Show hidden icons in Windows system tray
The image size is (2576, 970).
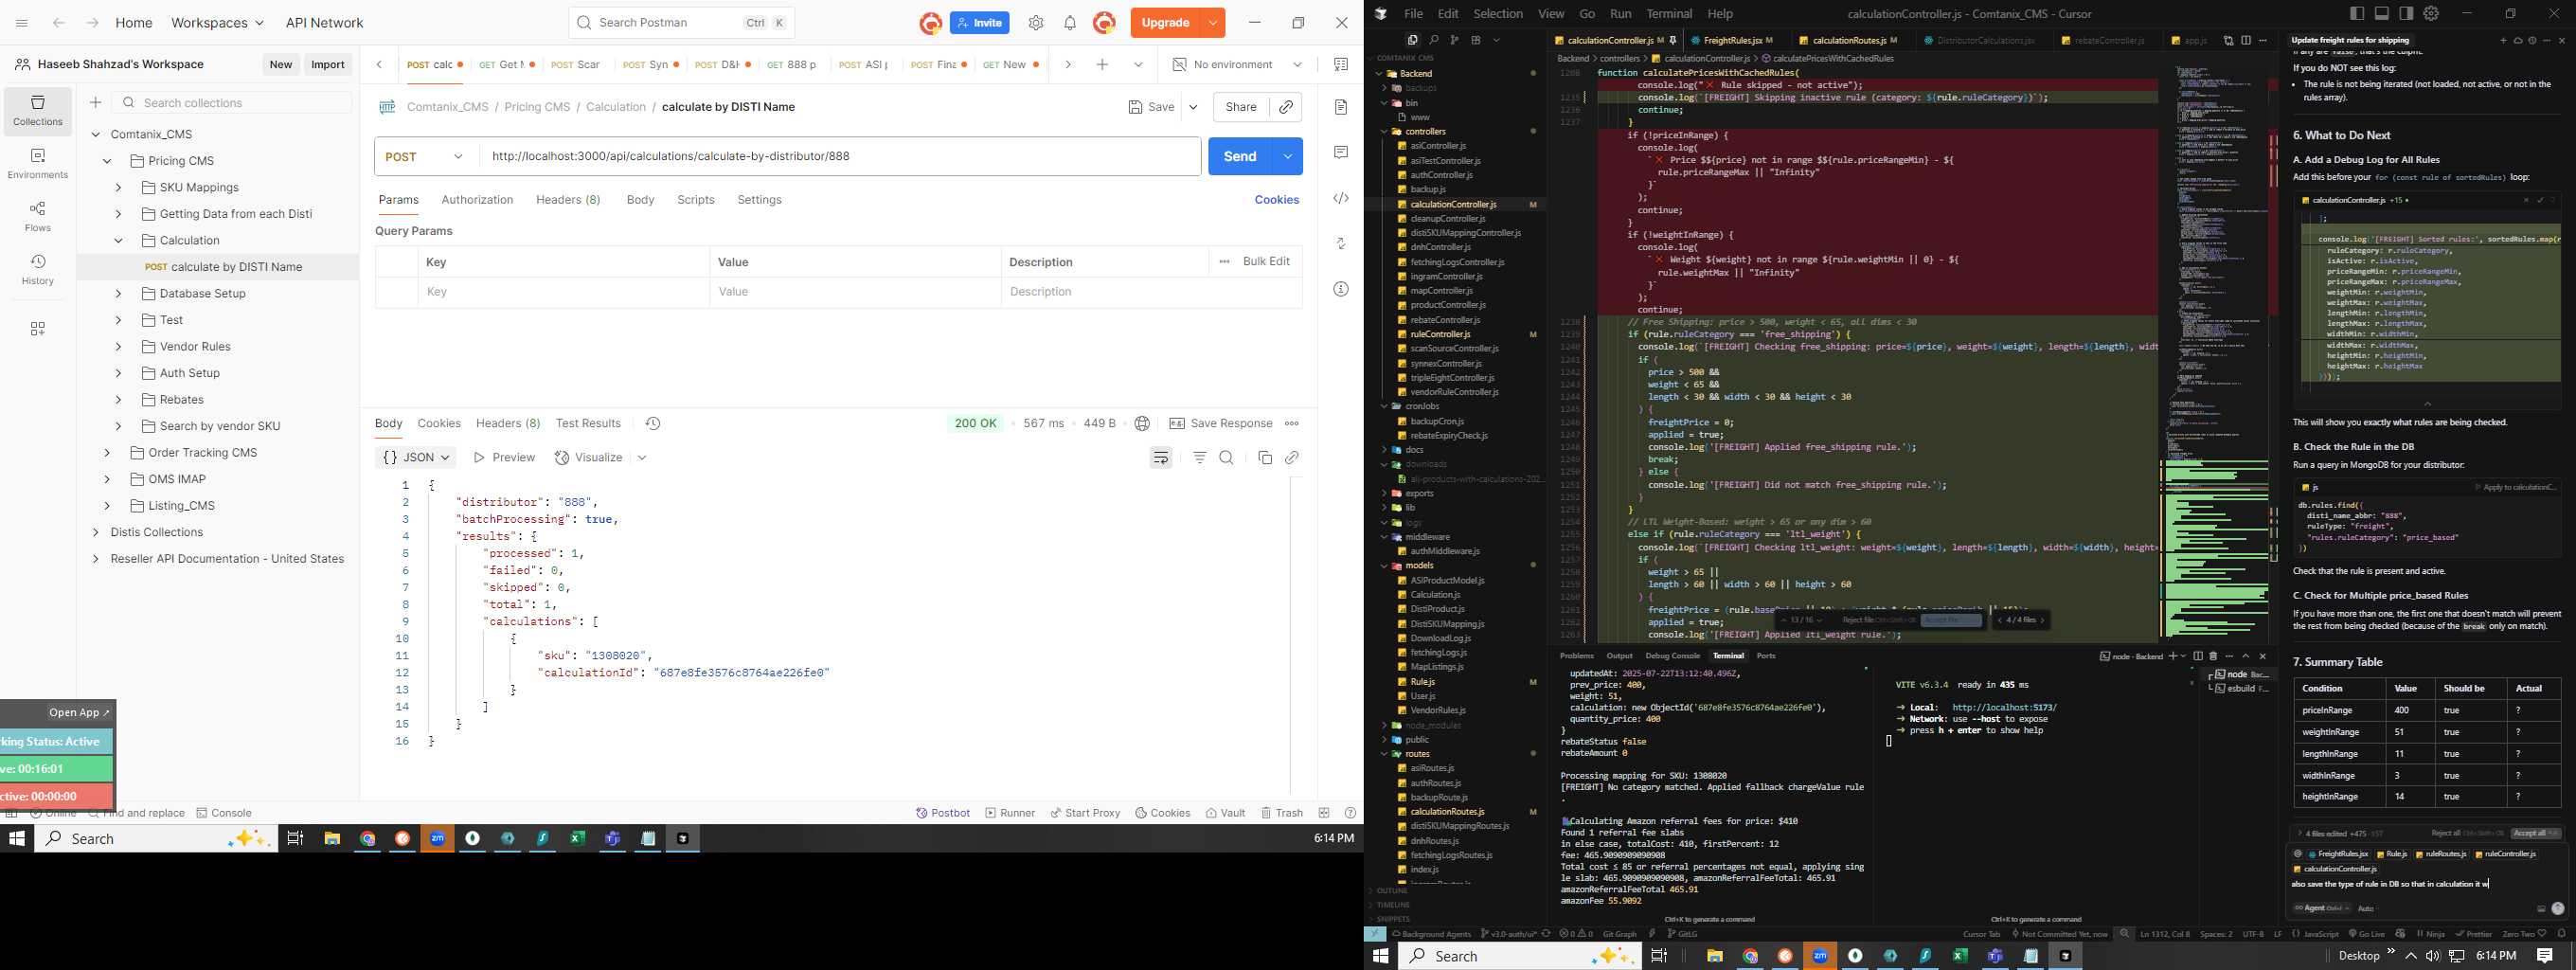[x=2411, y=956]
